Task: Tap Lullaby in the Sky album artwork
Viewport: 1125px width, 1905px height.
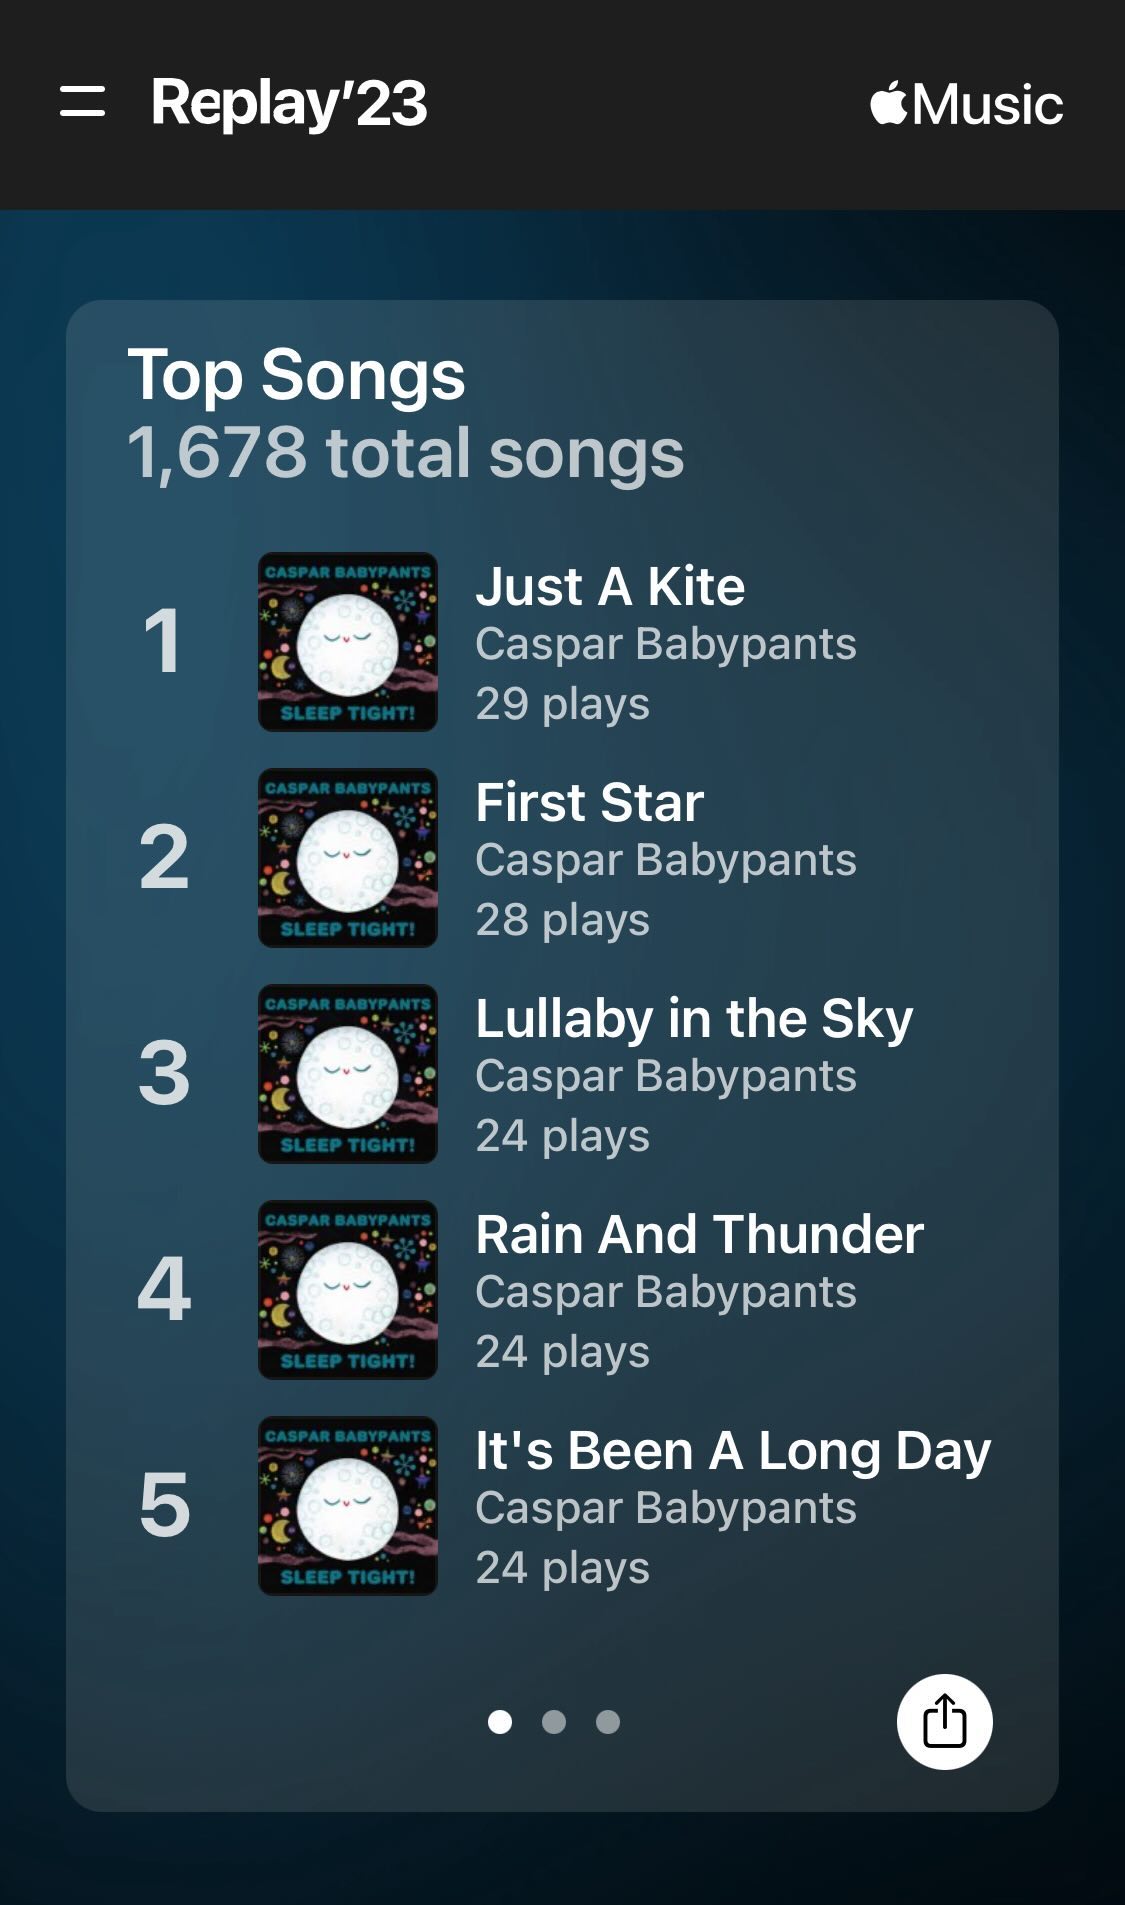Action: pos(348,1074)
